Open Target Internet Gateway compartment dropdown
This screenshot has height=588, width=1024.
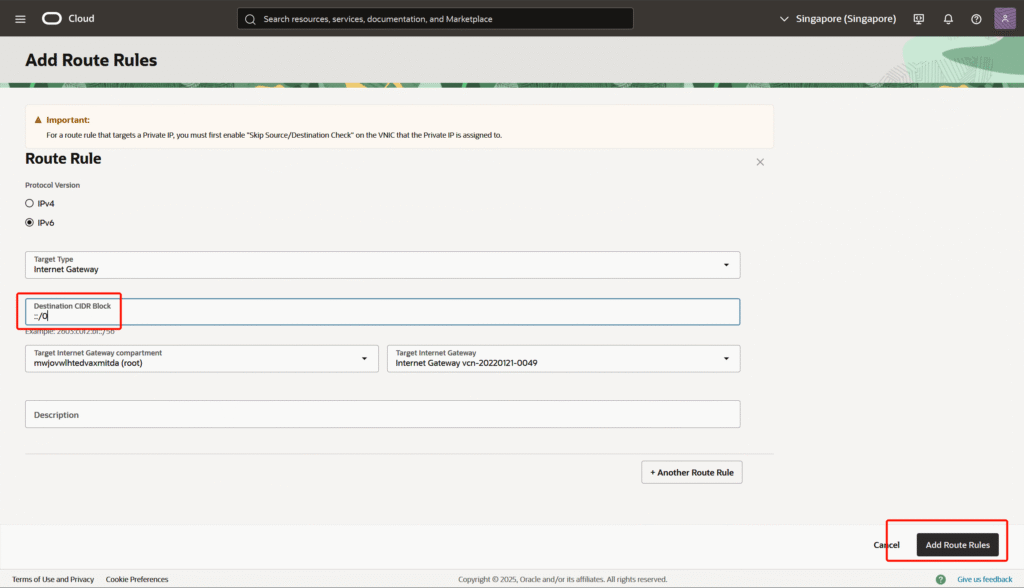[x=202, y=358]
